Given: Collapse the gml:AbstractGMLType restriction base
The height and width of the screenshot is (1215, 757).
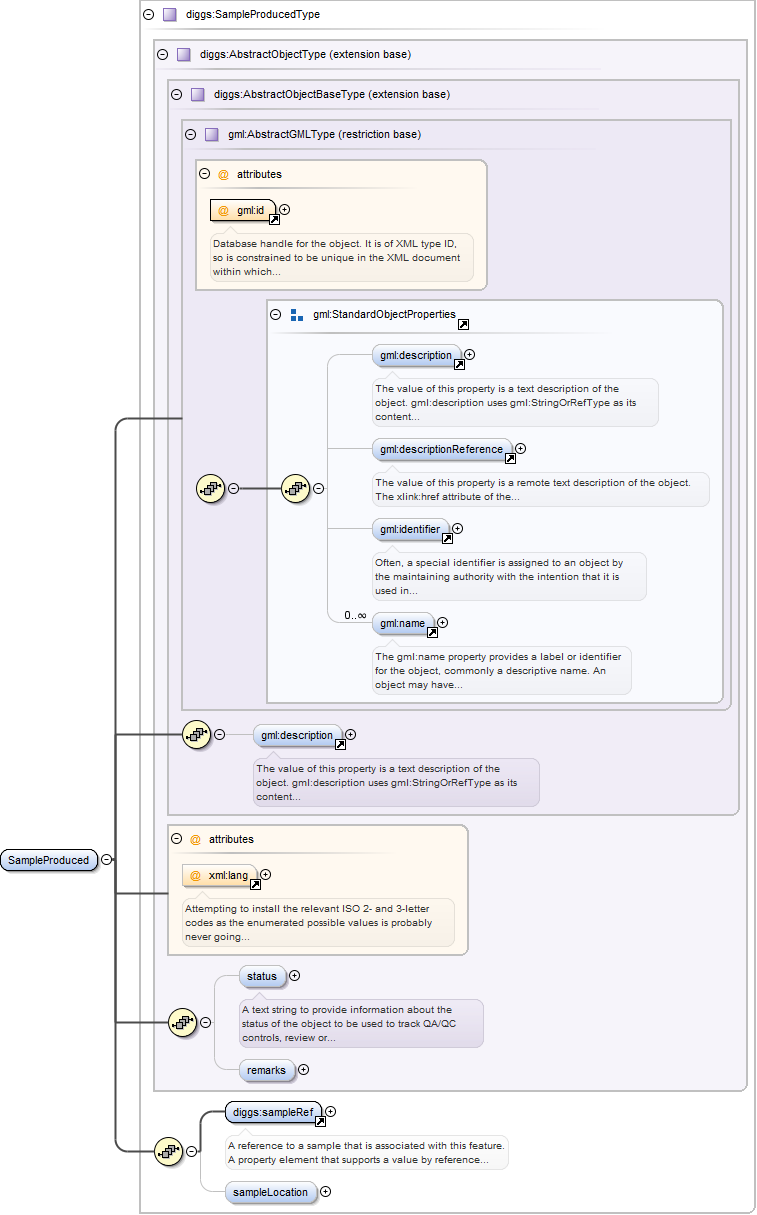Looking at the screenshot, I should (x=189, y=134).
